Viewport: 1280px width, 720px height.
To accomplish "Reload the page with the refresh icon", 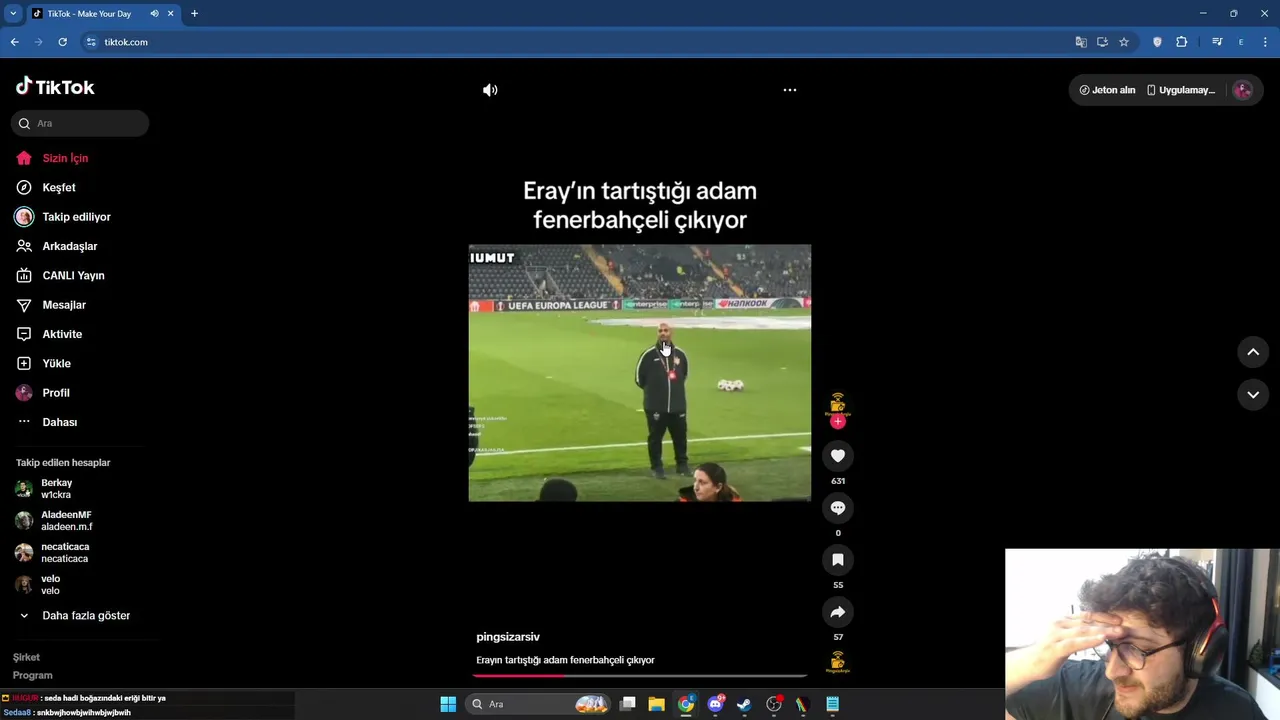I will (x=62, y=42).
